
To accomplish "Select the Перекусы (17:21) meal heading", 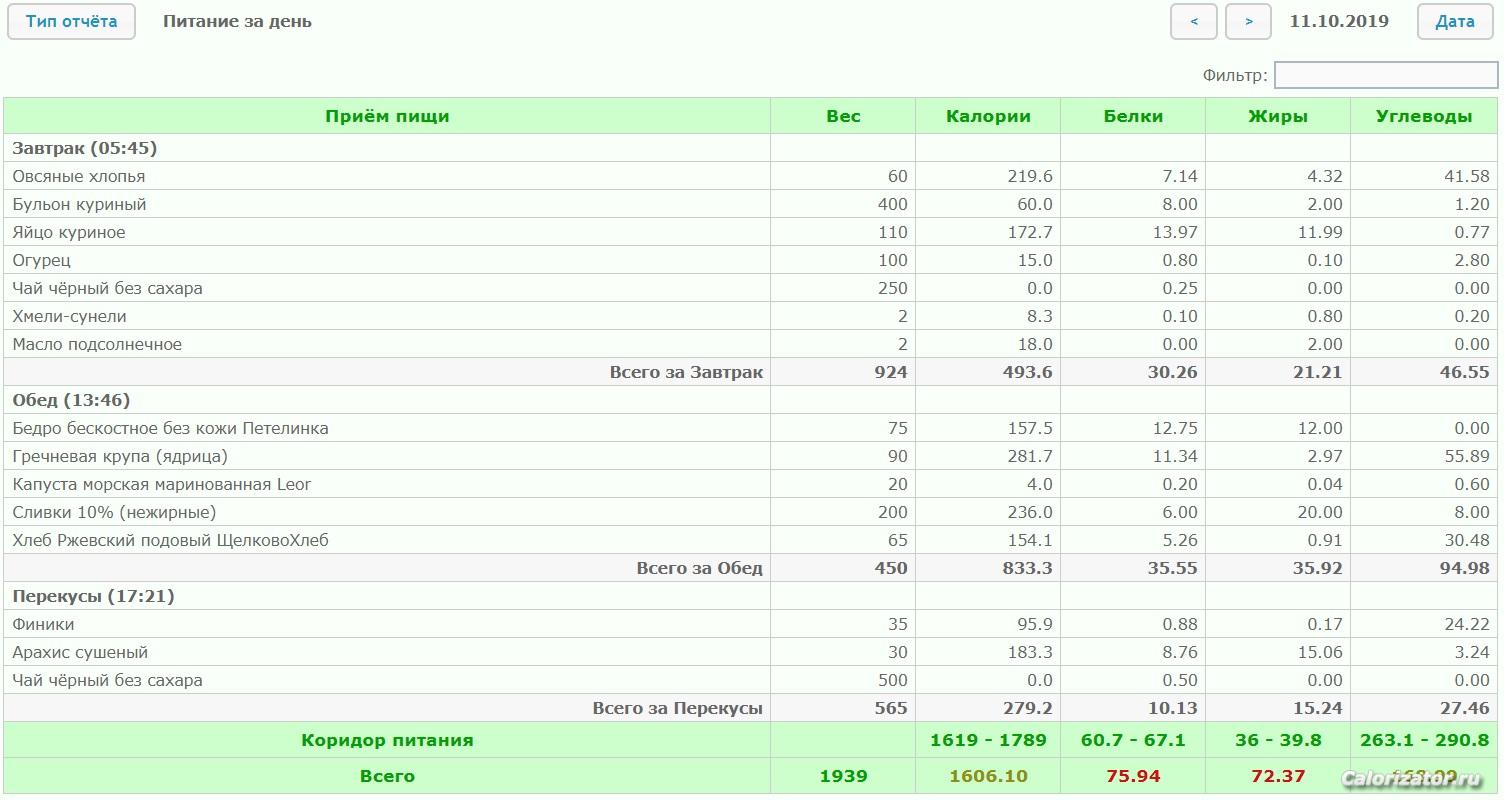I will [x=93, y=596].
